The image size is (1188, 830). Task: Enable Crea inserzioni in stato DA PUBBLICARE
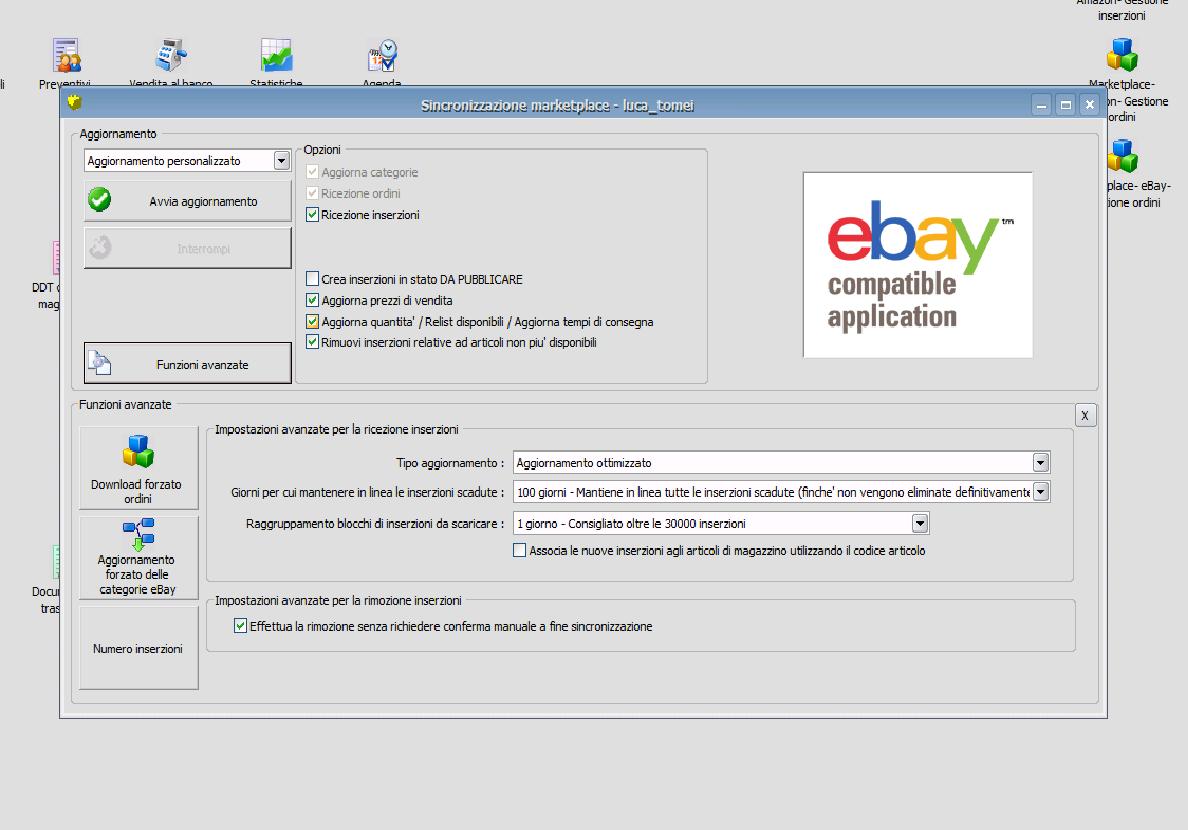point(312,279)
